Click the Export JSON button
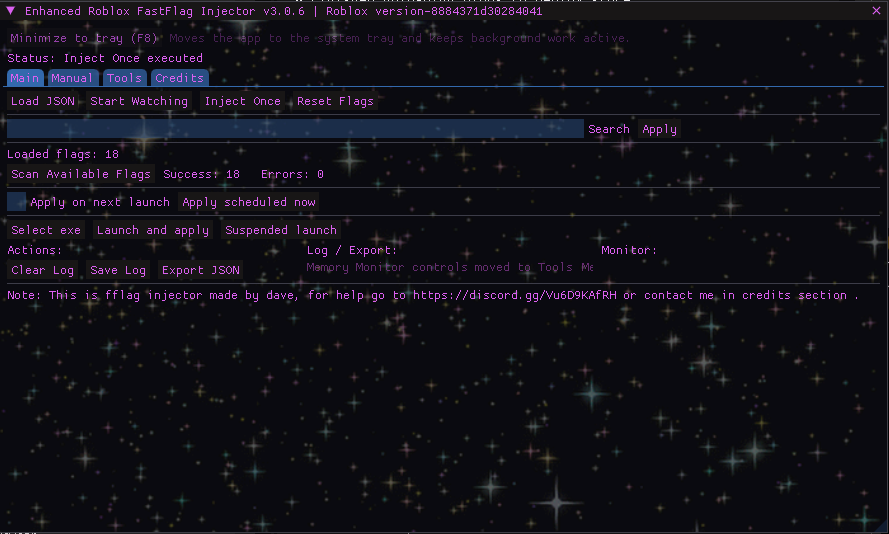 coord(201,270)
